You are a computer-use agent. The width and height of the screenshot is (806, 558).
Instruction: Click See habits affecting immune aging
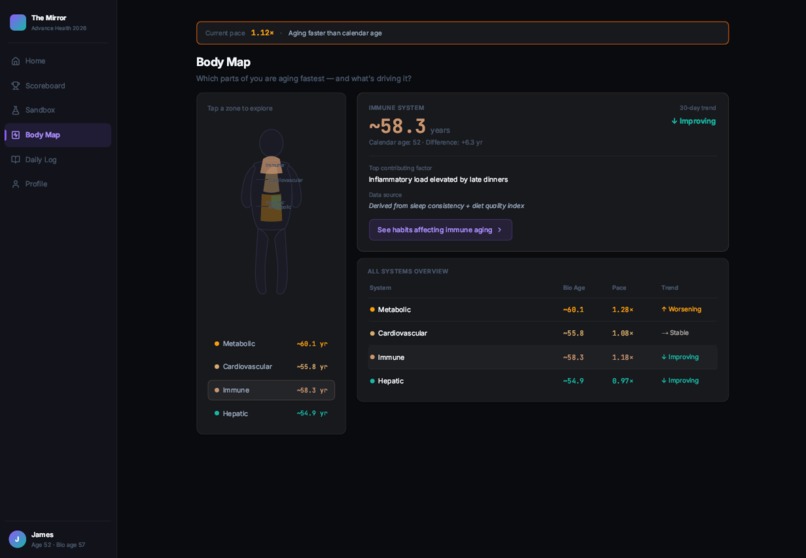coord(441,230)
